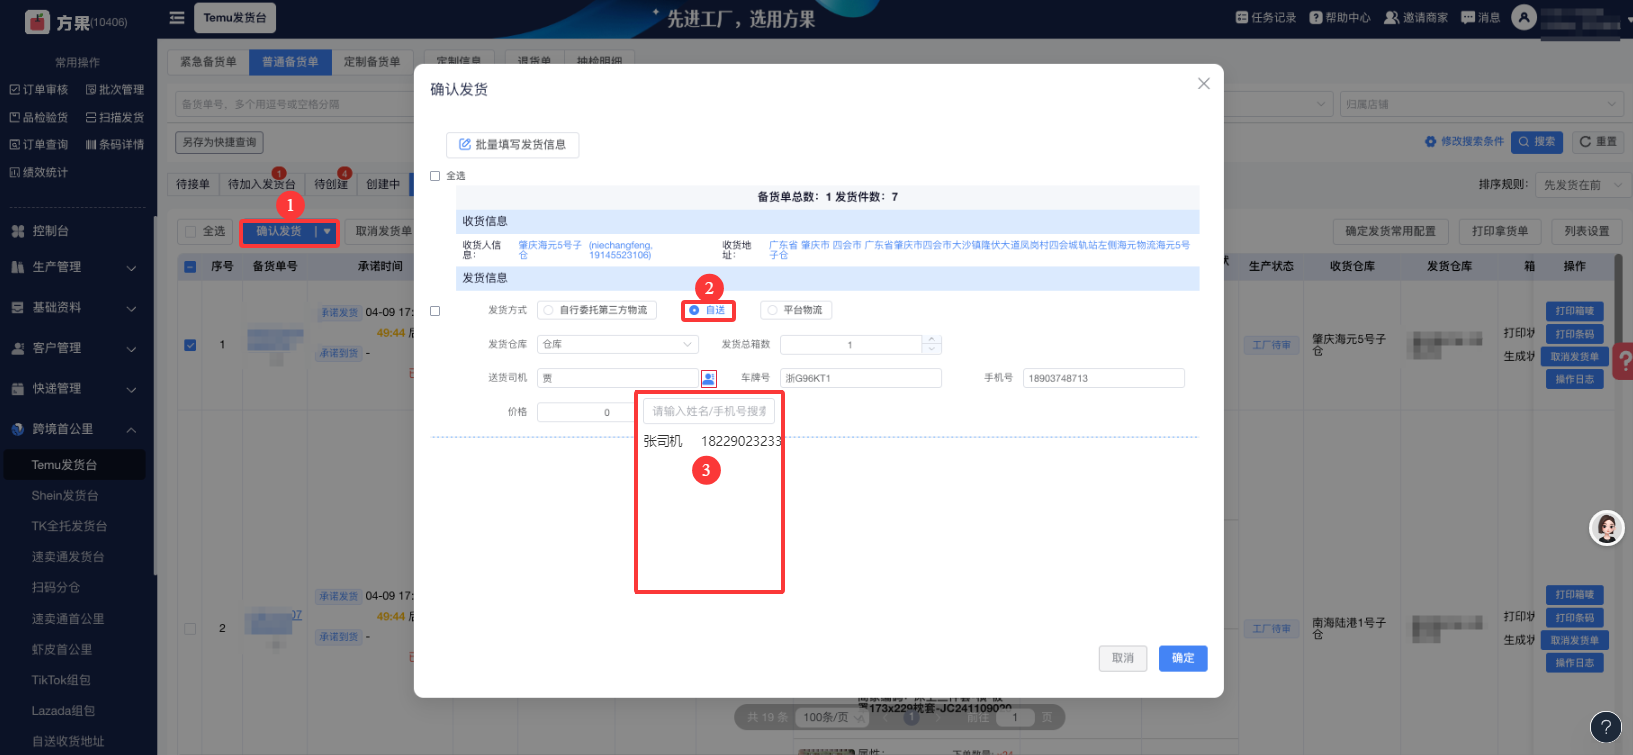1633x755 pixels.
Task: Click 确定发货常用配置 button
Action: pyautogui.click(x=1390, y=232)
